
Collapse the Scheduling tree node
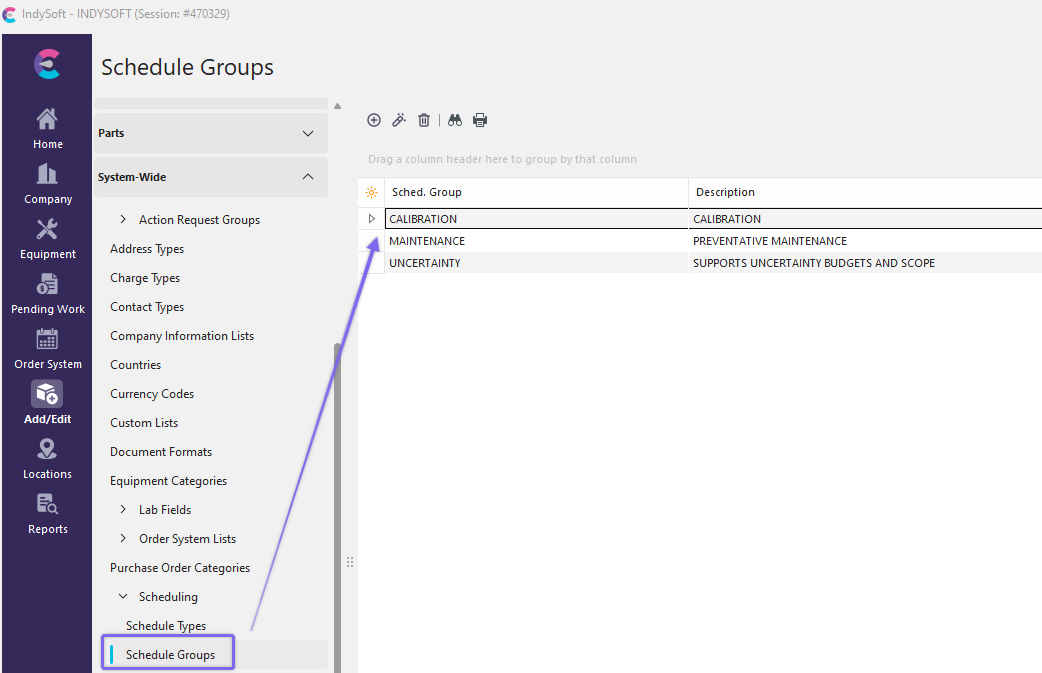point(123,597)
